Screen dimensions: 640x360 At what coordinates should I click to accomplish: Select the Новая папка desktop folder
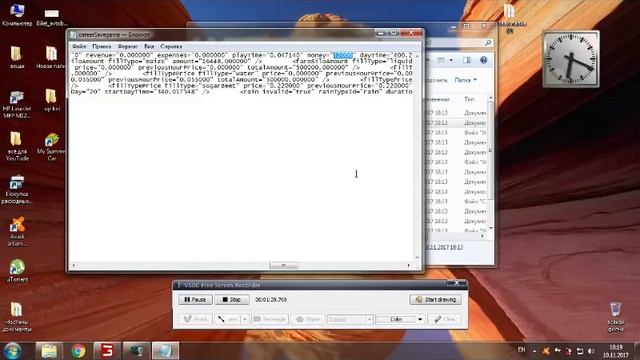(x=51, y=57)
